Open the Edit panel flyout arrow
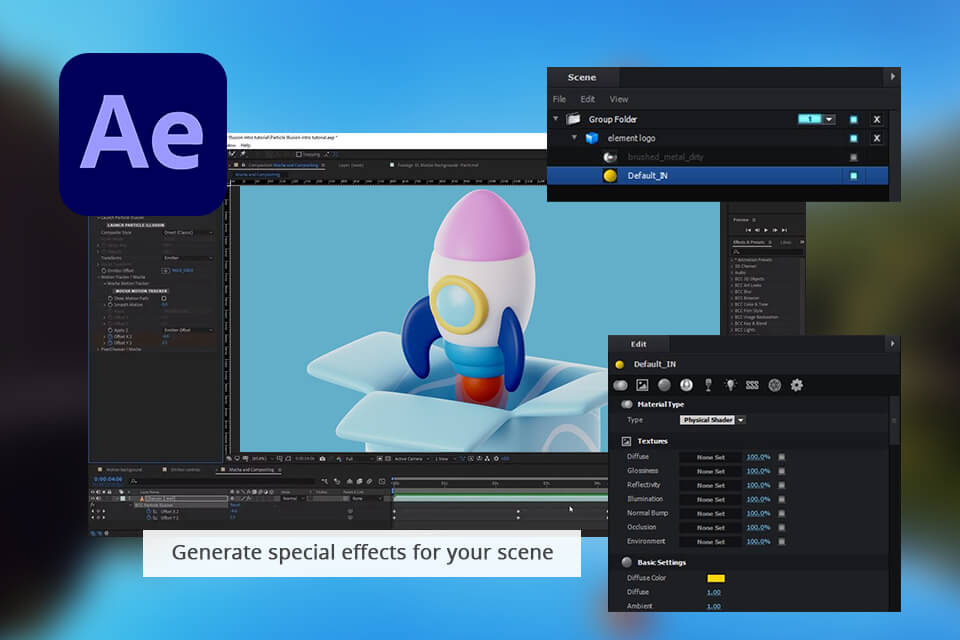 (x=893, y=344)
